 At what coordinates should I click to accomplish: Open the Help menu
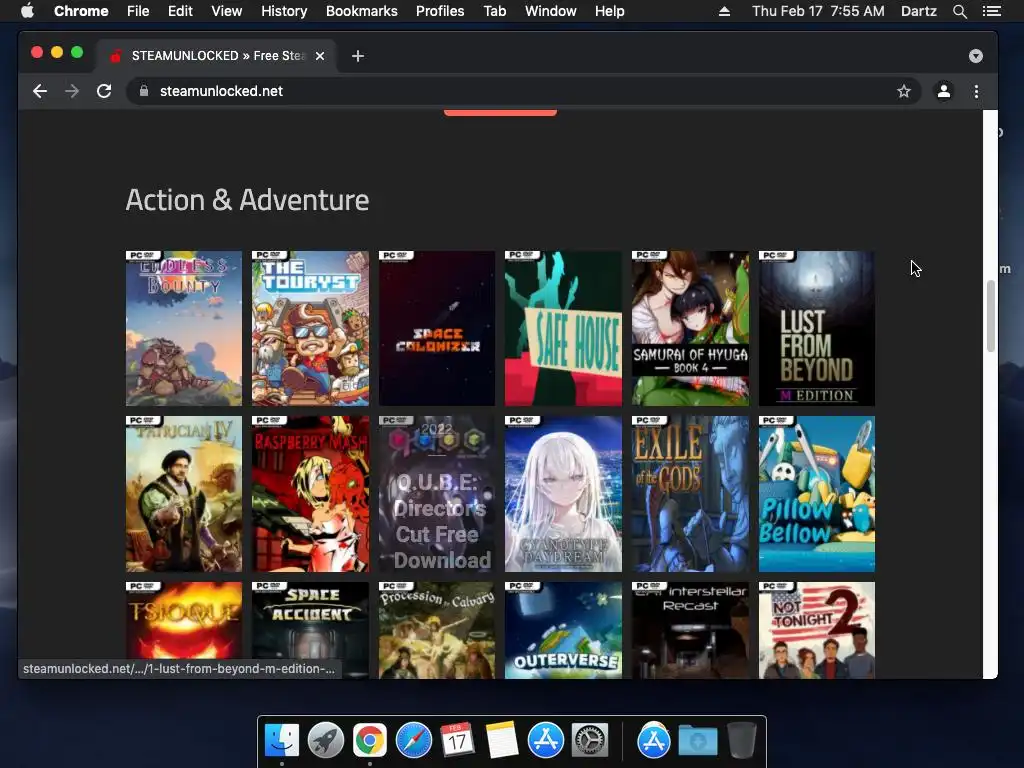coord(609,11)
